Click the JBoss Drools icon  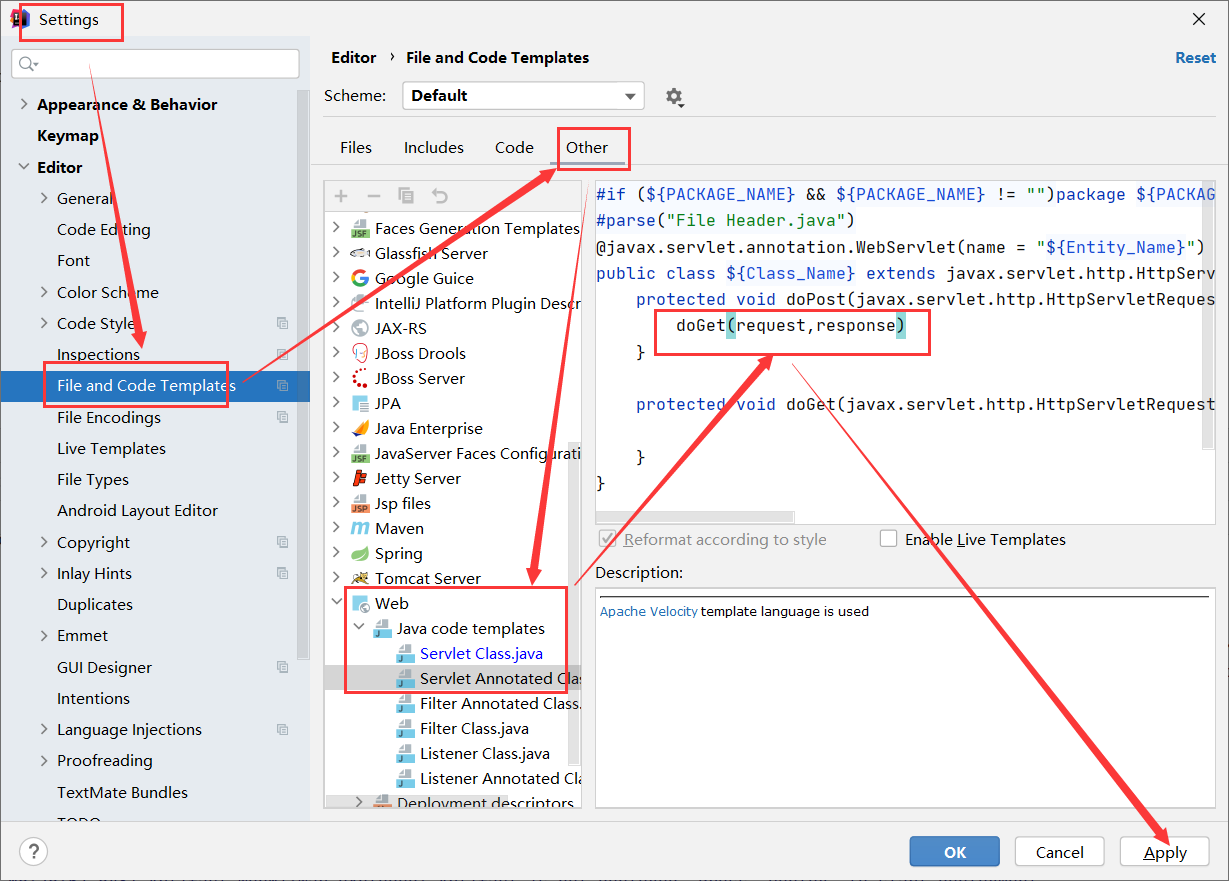coord(360,353)
